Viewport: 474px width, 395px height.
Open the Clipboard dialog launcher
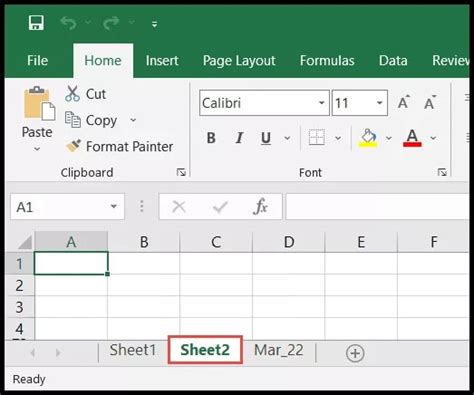[x=181, y=172]
